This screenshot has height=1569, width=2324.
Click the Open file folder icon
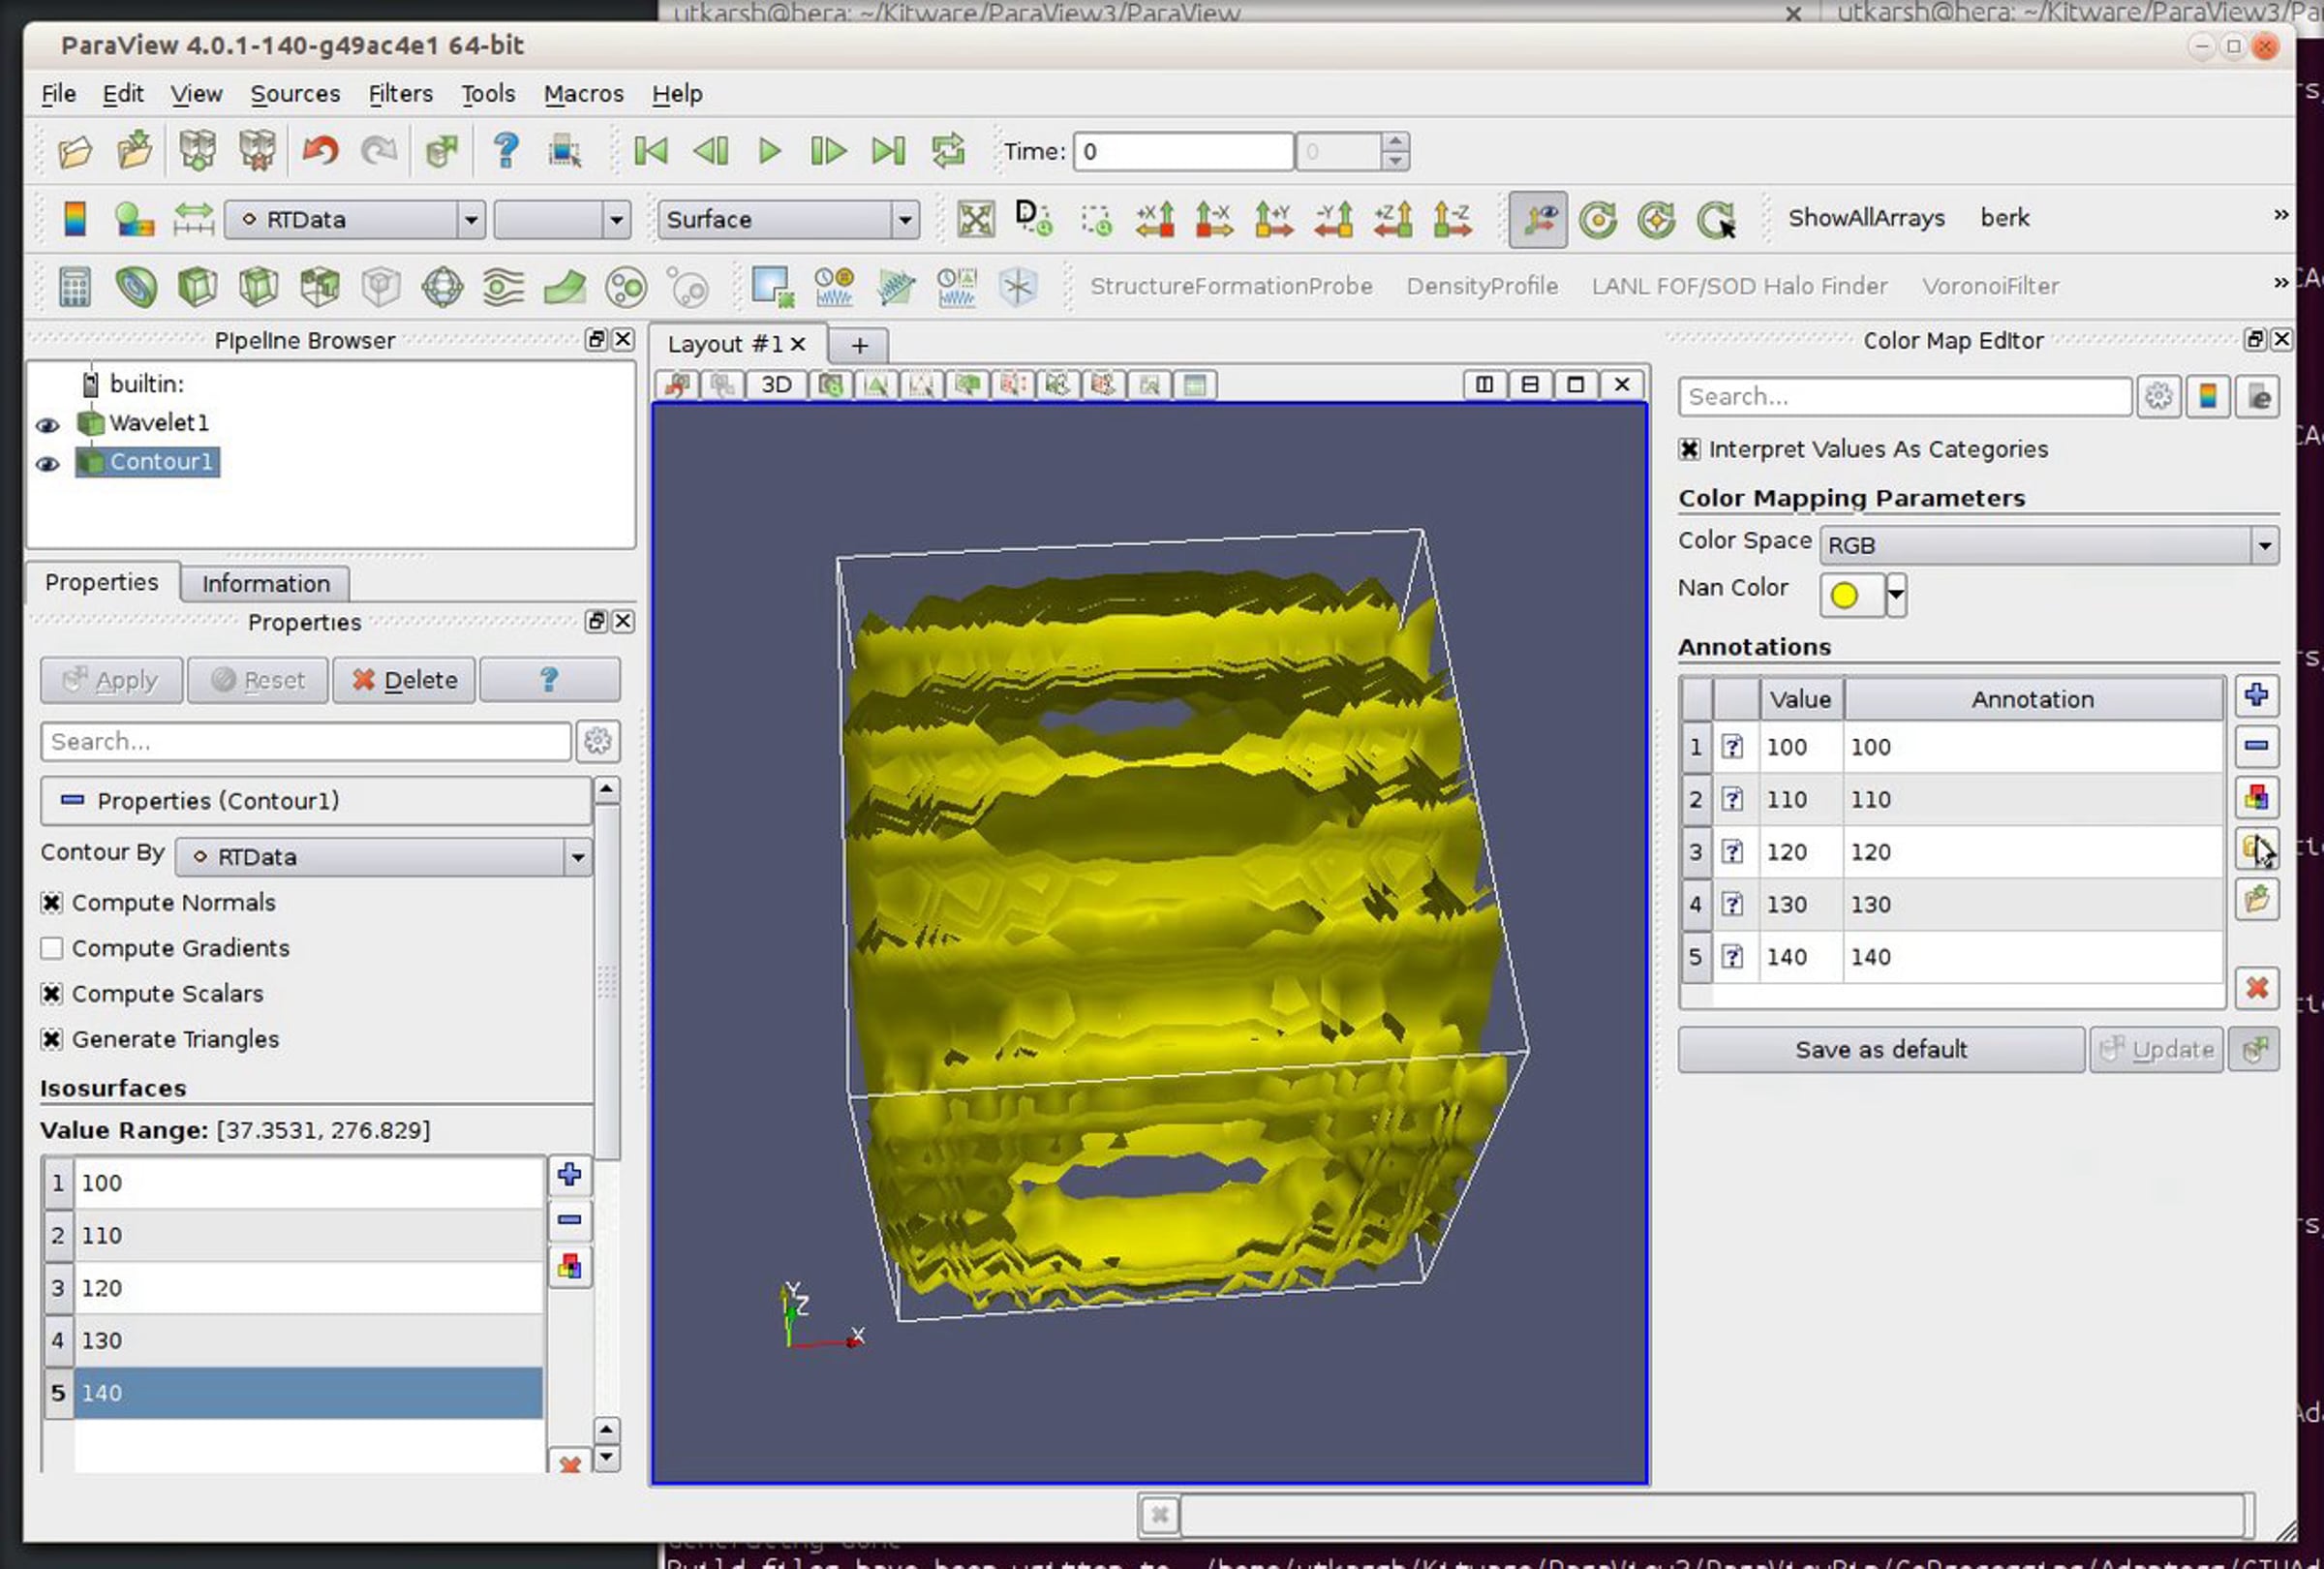(75, 151)
